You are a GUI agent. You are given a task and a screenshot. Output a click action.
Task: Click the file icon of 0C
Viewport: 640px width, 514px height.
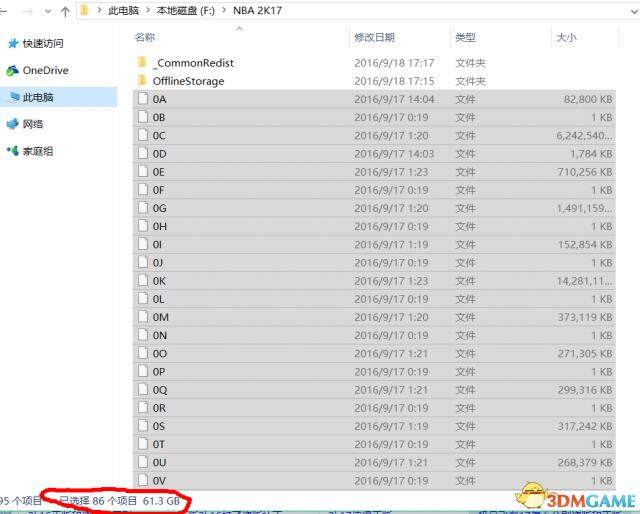click(143, 135)
